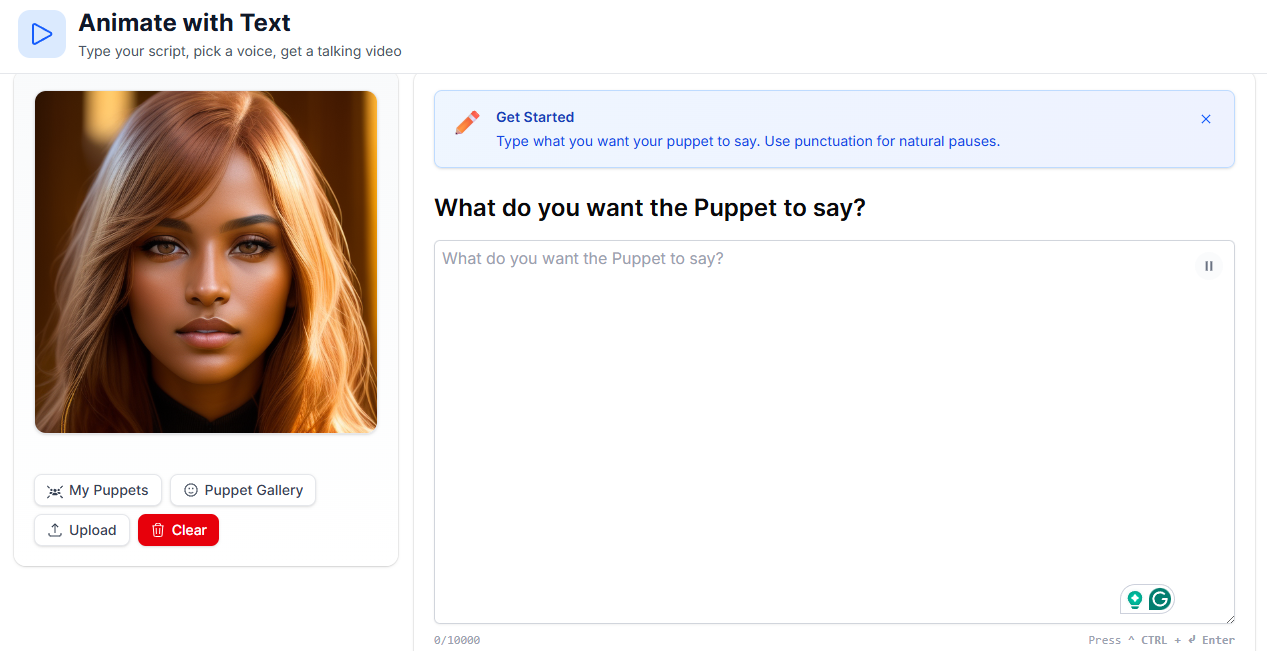Click the Get Started banner heading
This screenshot has height=651, width=1267.
535,117
